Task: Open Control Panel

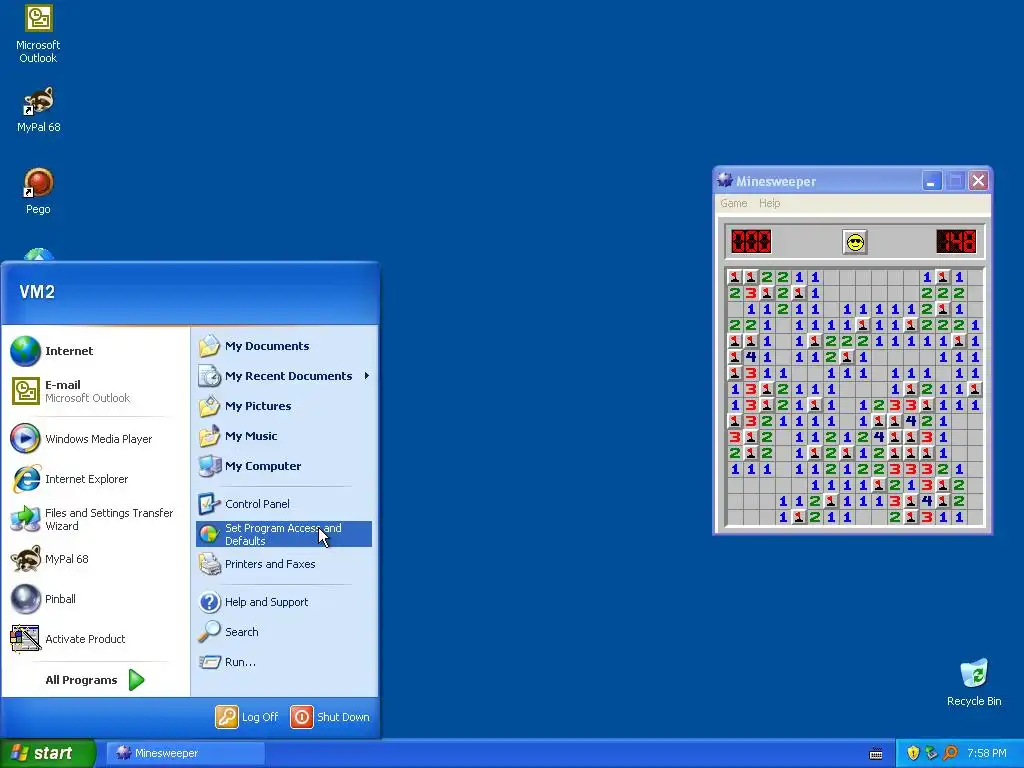Action: tap(283, 504)
